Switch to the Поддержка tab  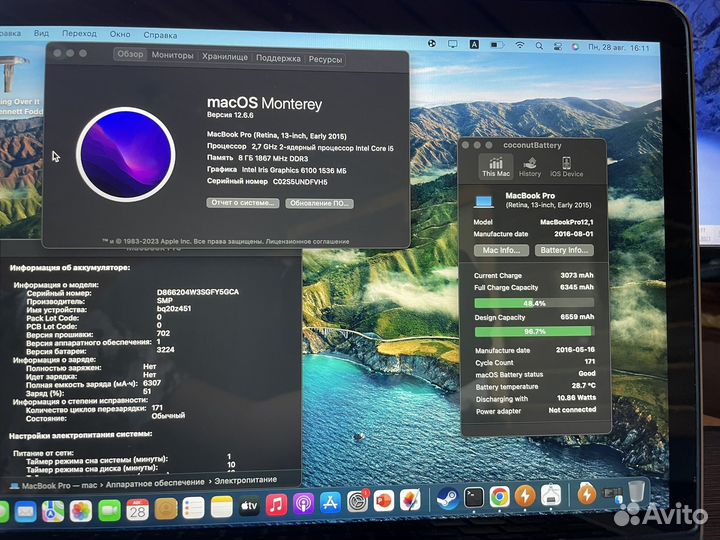278,58
